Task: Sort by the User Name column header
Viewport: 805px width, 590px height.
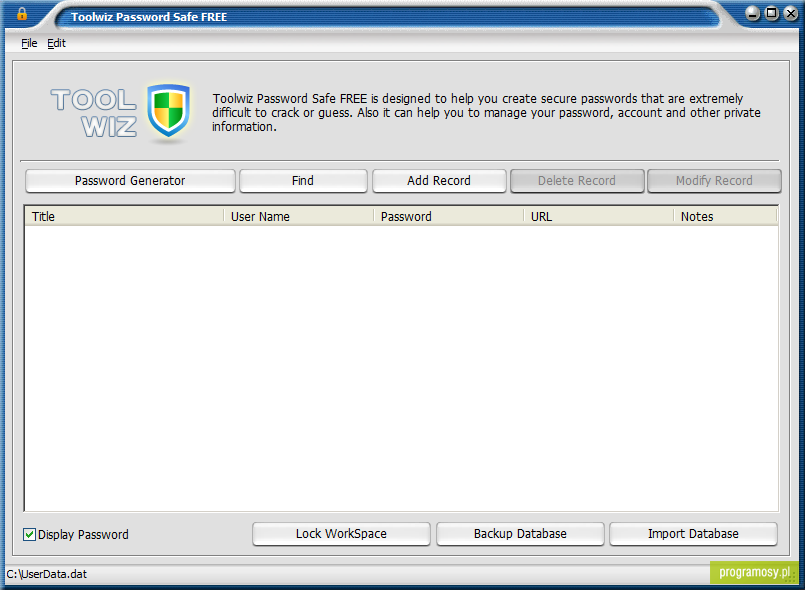Action: click(299, 217)
